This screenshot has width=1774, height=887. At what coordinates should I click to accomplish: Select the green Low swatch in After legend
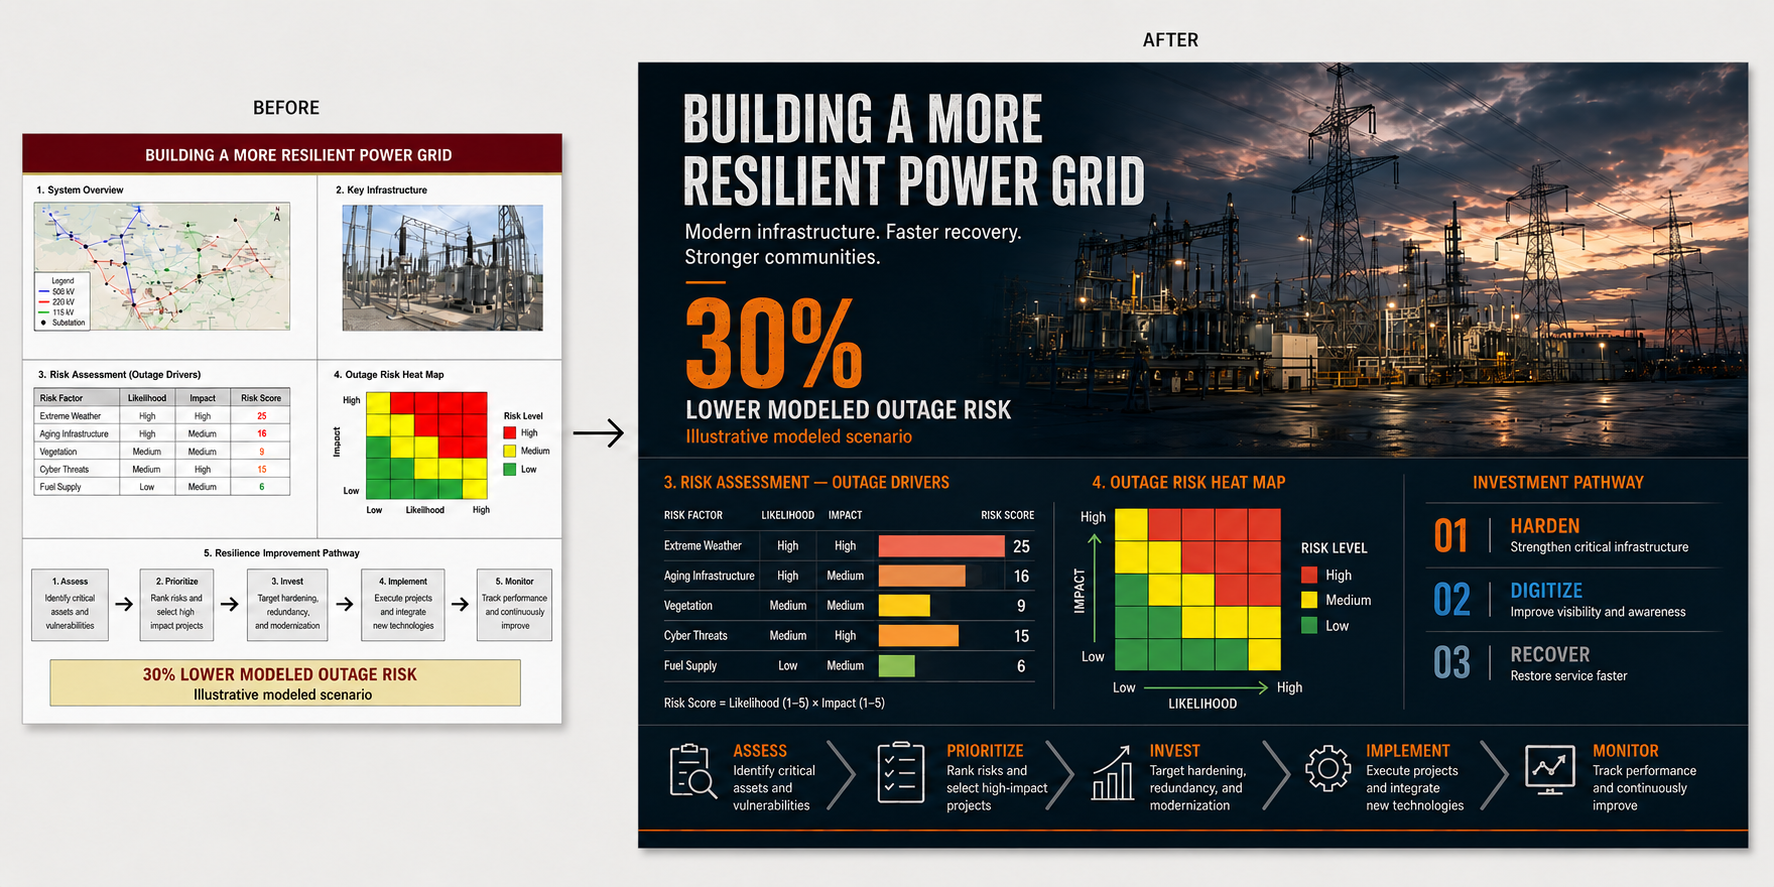pos(1309,626)
